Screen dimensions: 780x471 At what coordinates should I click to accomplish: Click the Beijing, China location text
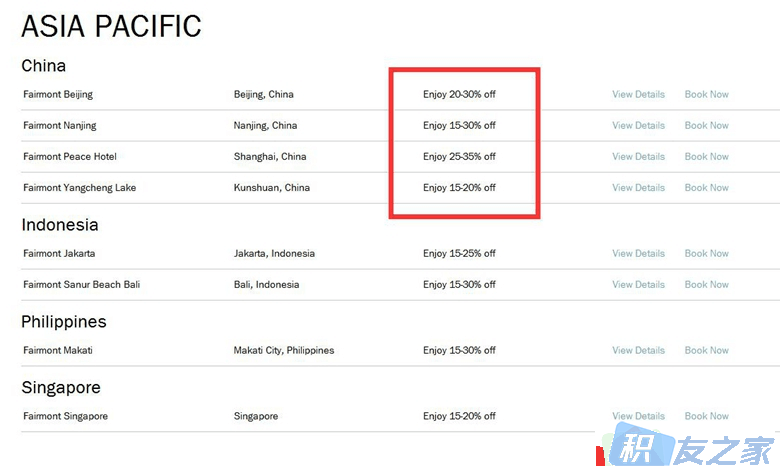264,94
